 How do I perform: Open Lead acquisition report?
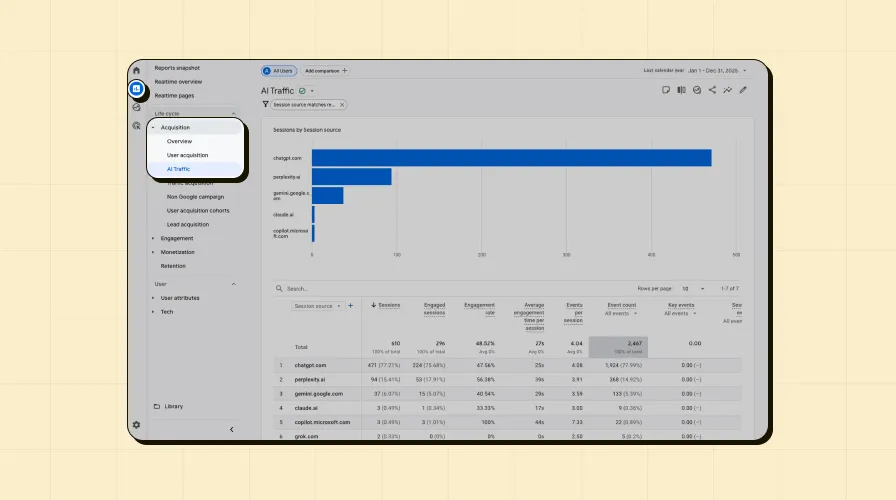pyautogui.click(x=188, y=225)
